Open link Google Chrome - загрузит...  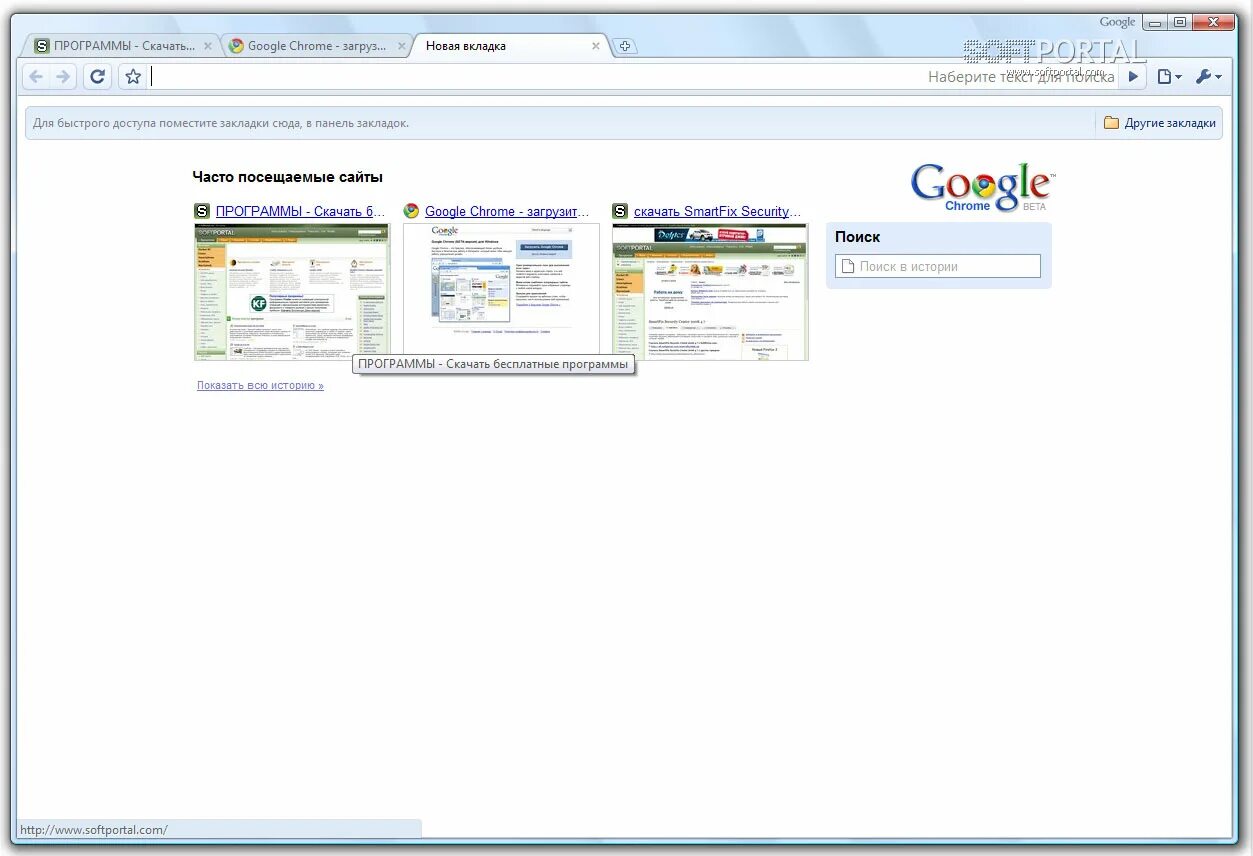click(507, 211)
